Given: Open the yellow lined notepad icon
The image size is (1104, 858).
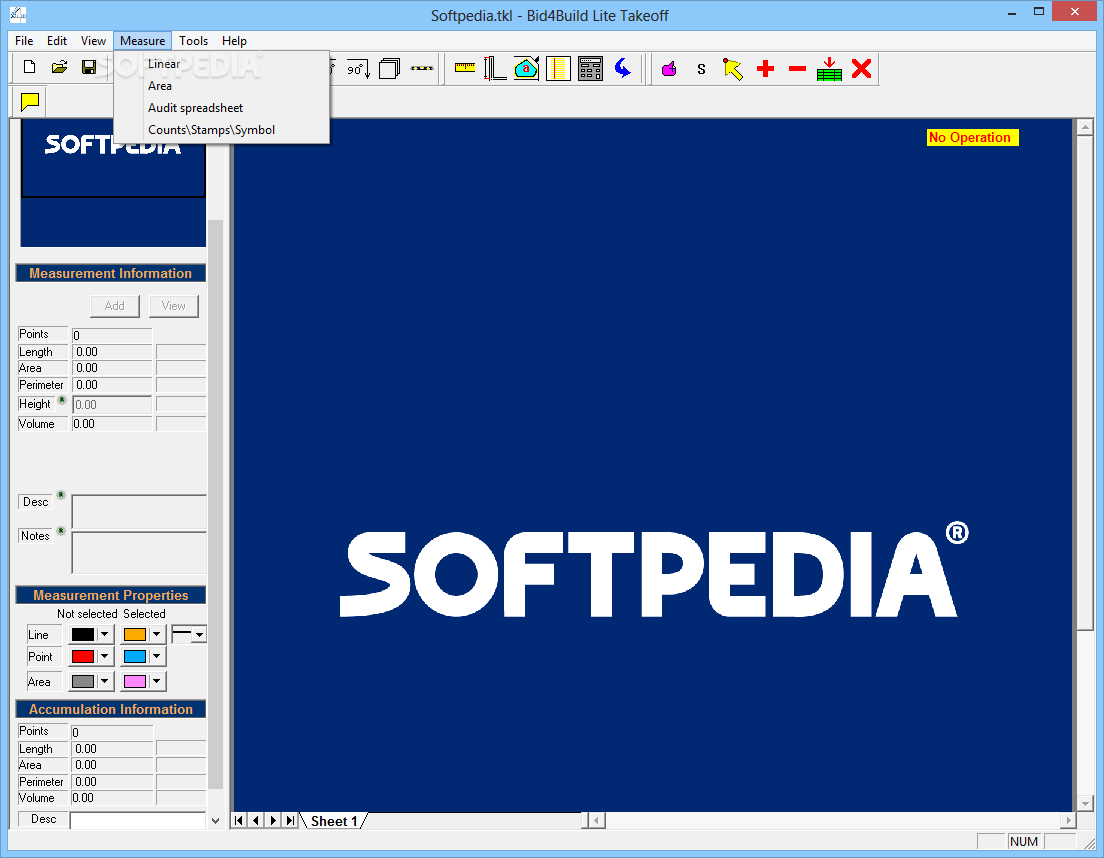Looking at the screenshot, I should [x=558, y=68].
